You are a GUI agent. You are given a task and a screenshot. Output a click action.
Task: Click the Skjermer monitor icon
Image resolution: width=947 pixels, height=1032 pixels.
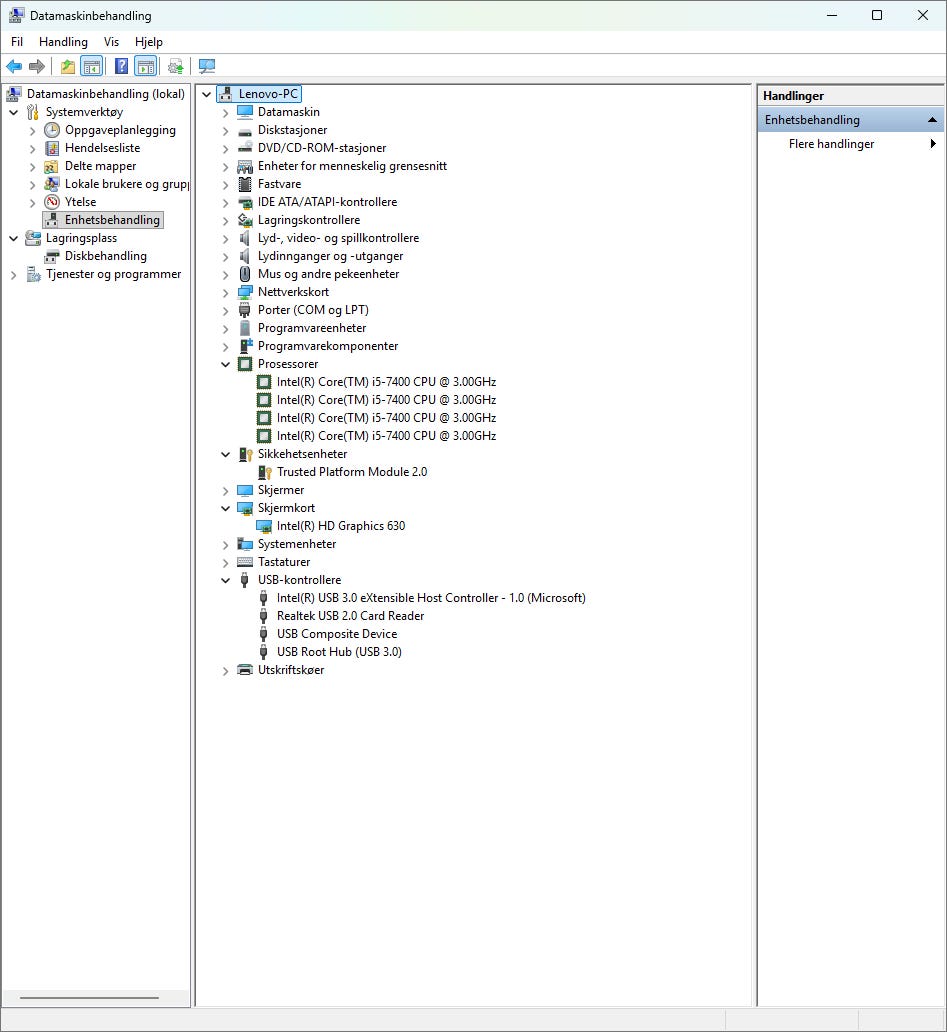click(x=245, y=490)
